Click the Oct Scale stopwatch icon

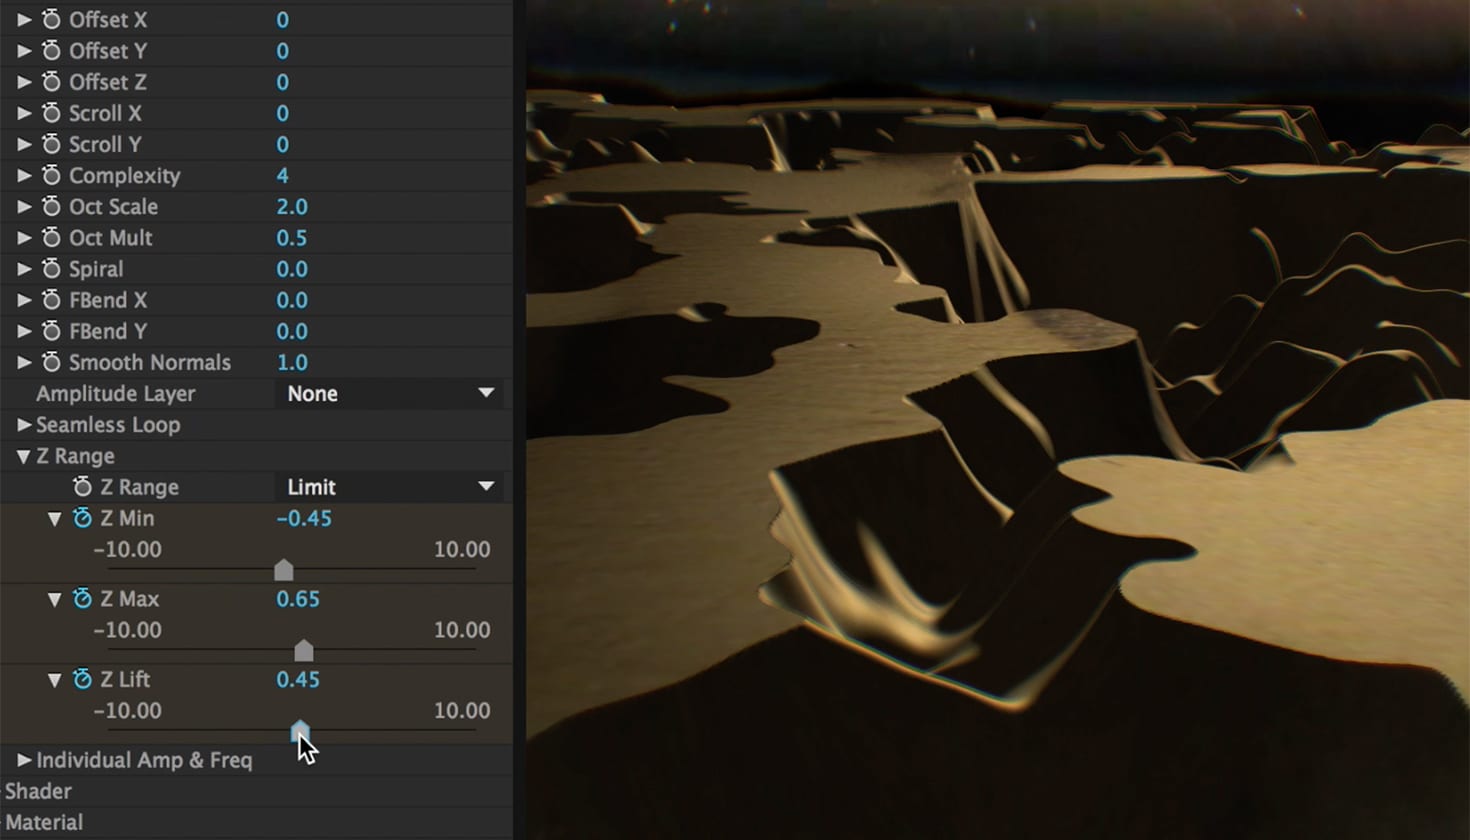[x=51, y=207]
